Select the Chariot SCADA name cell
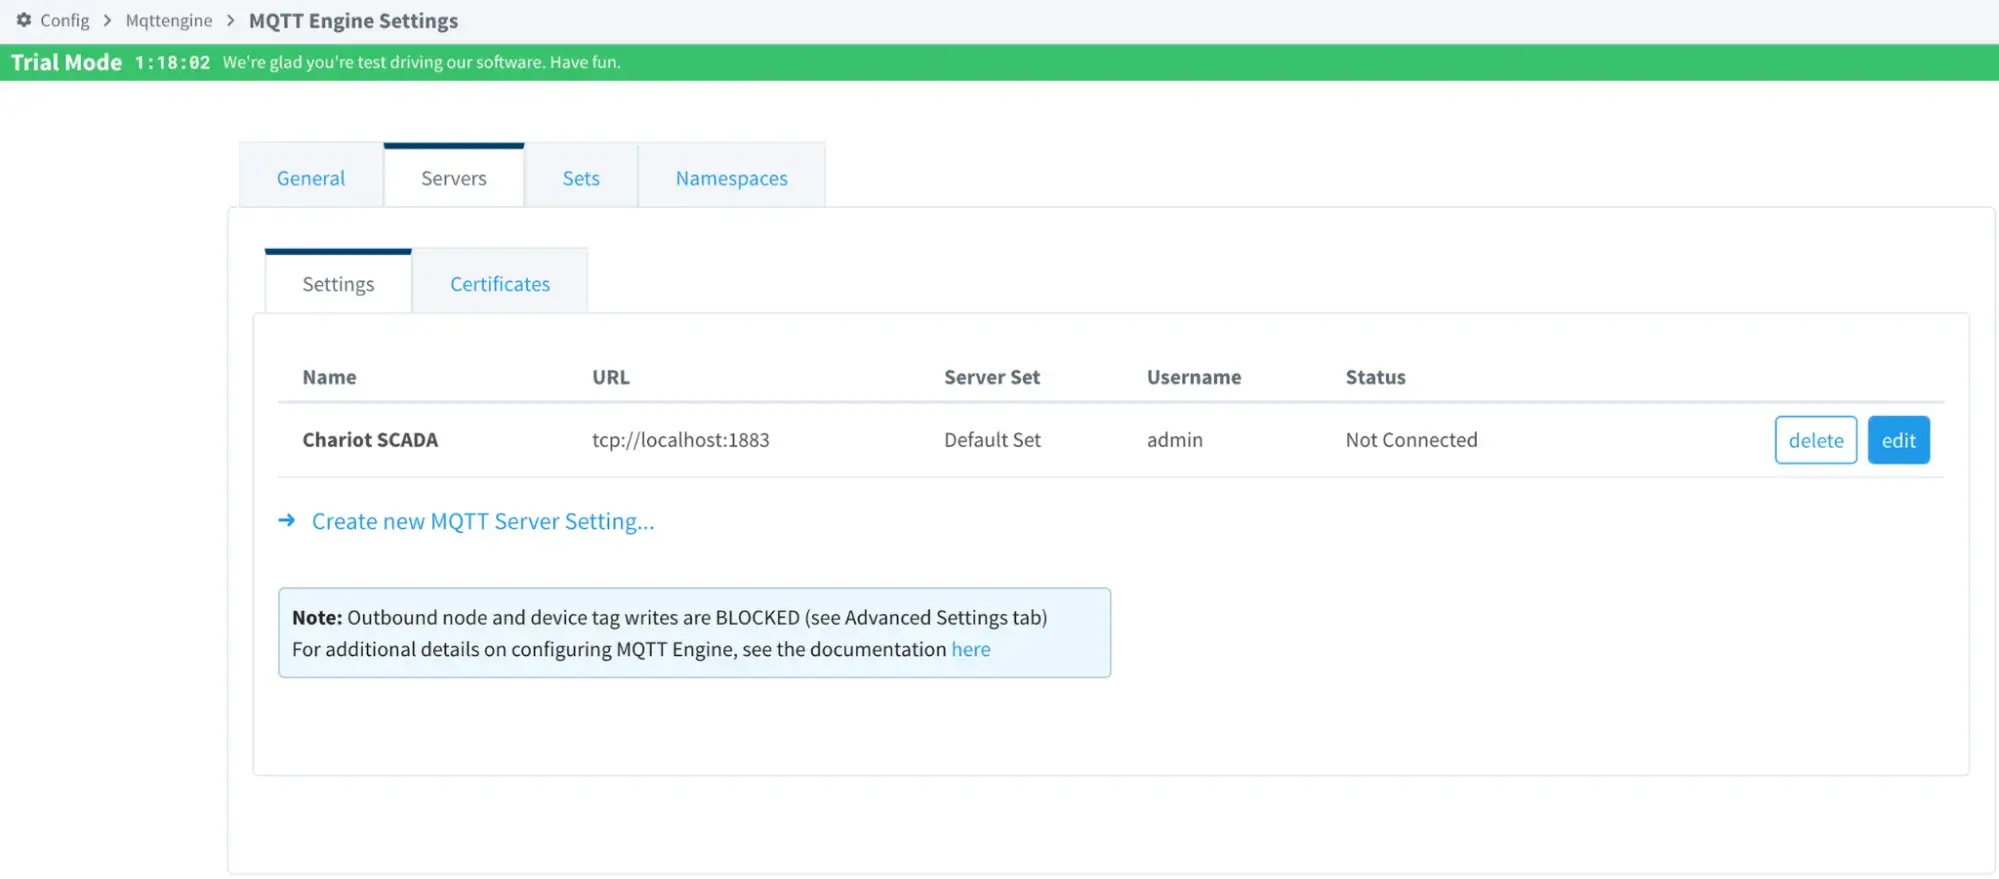This screenshot has height=879, width=1999. click(370, 440)
